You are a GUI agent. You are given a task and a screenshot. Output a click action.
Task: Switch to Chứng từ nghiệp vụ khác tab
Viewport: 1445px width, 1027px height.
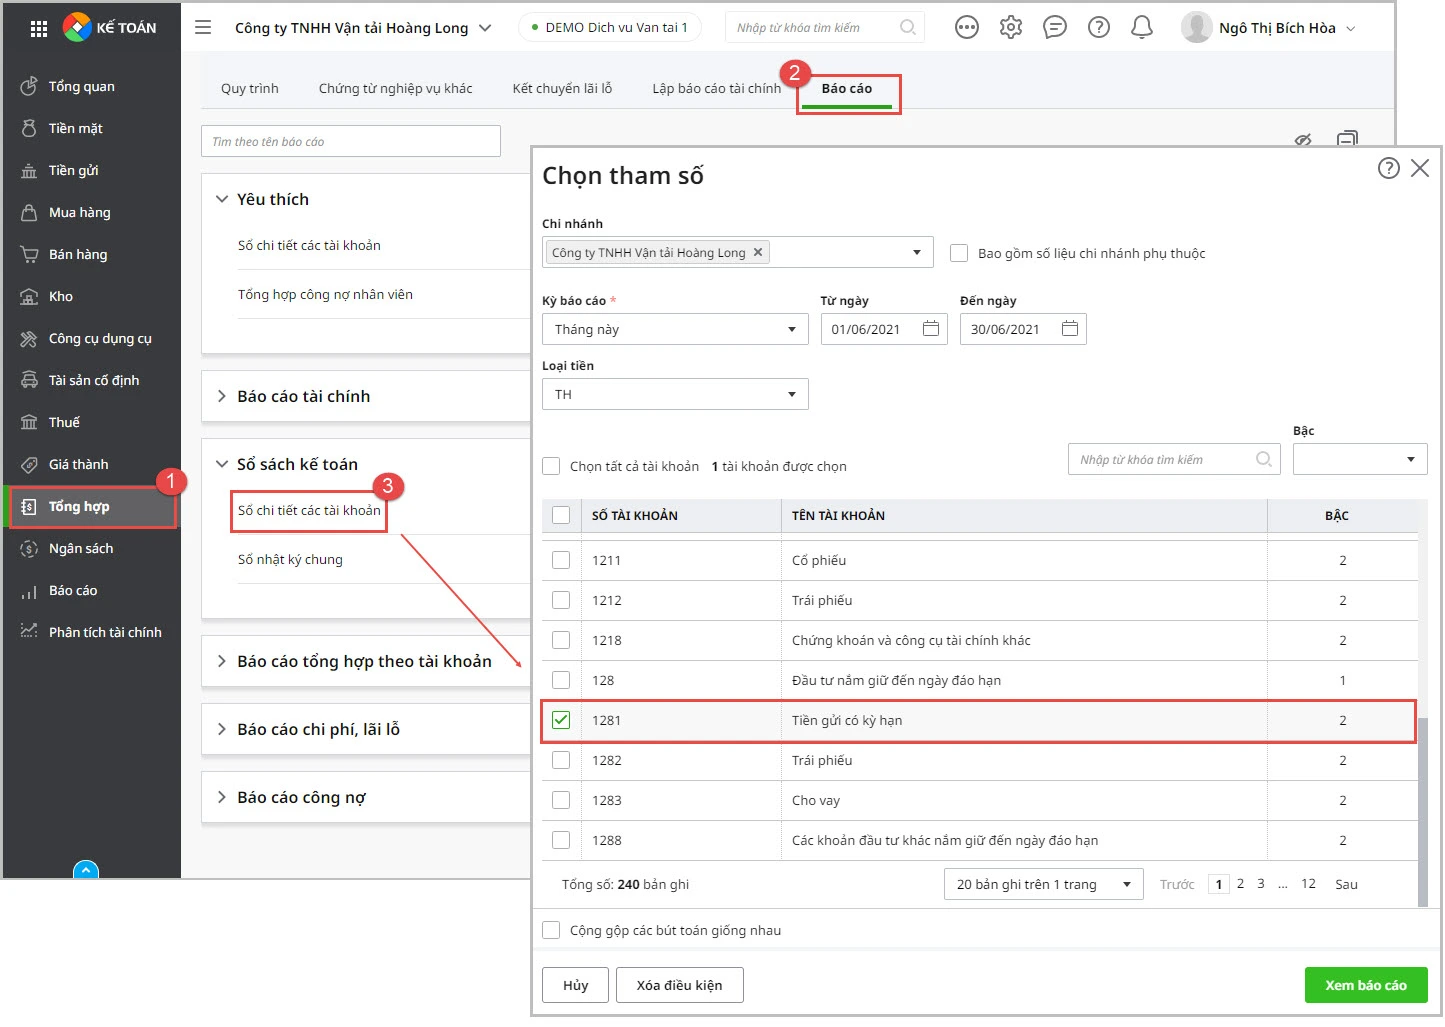[395, 88]
